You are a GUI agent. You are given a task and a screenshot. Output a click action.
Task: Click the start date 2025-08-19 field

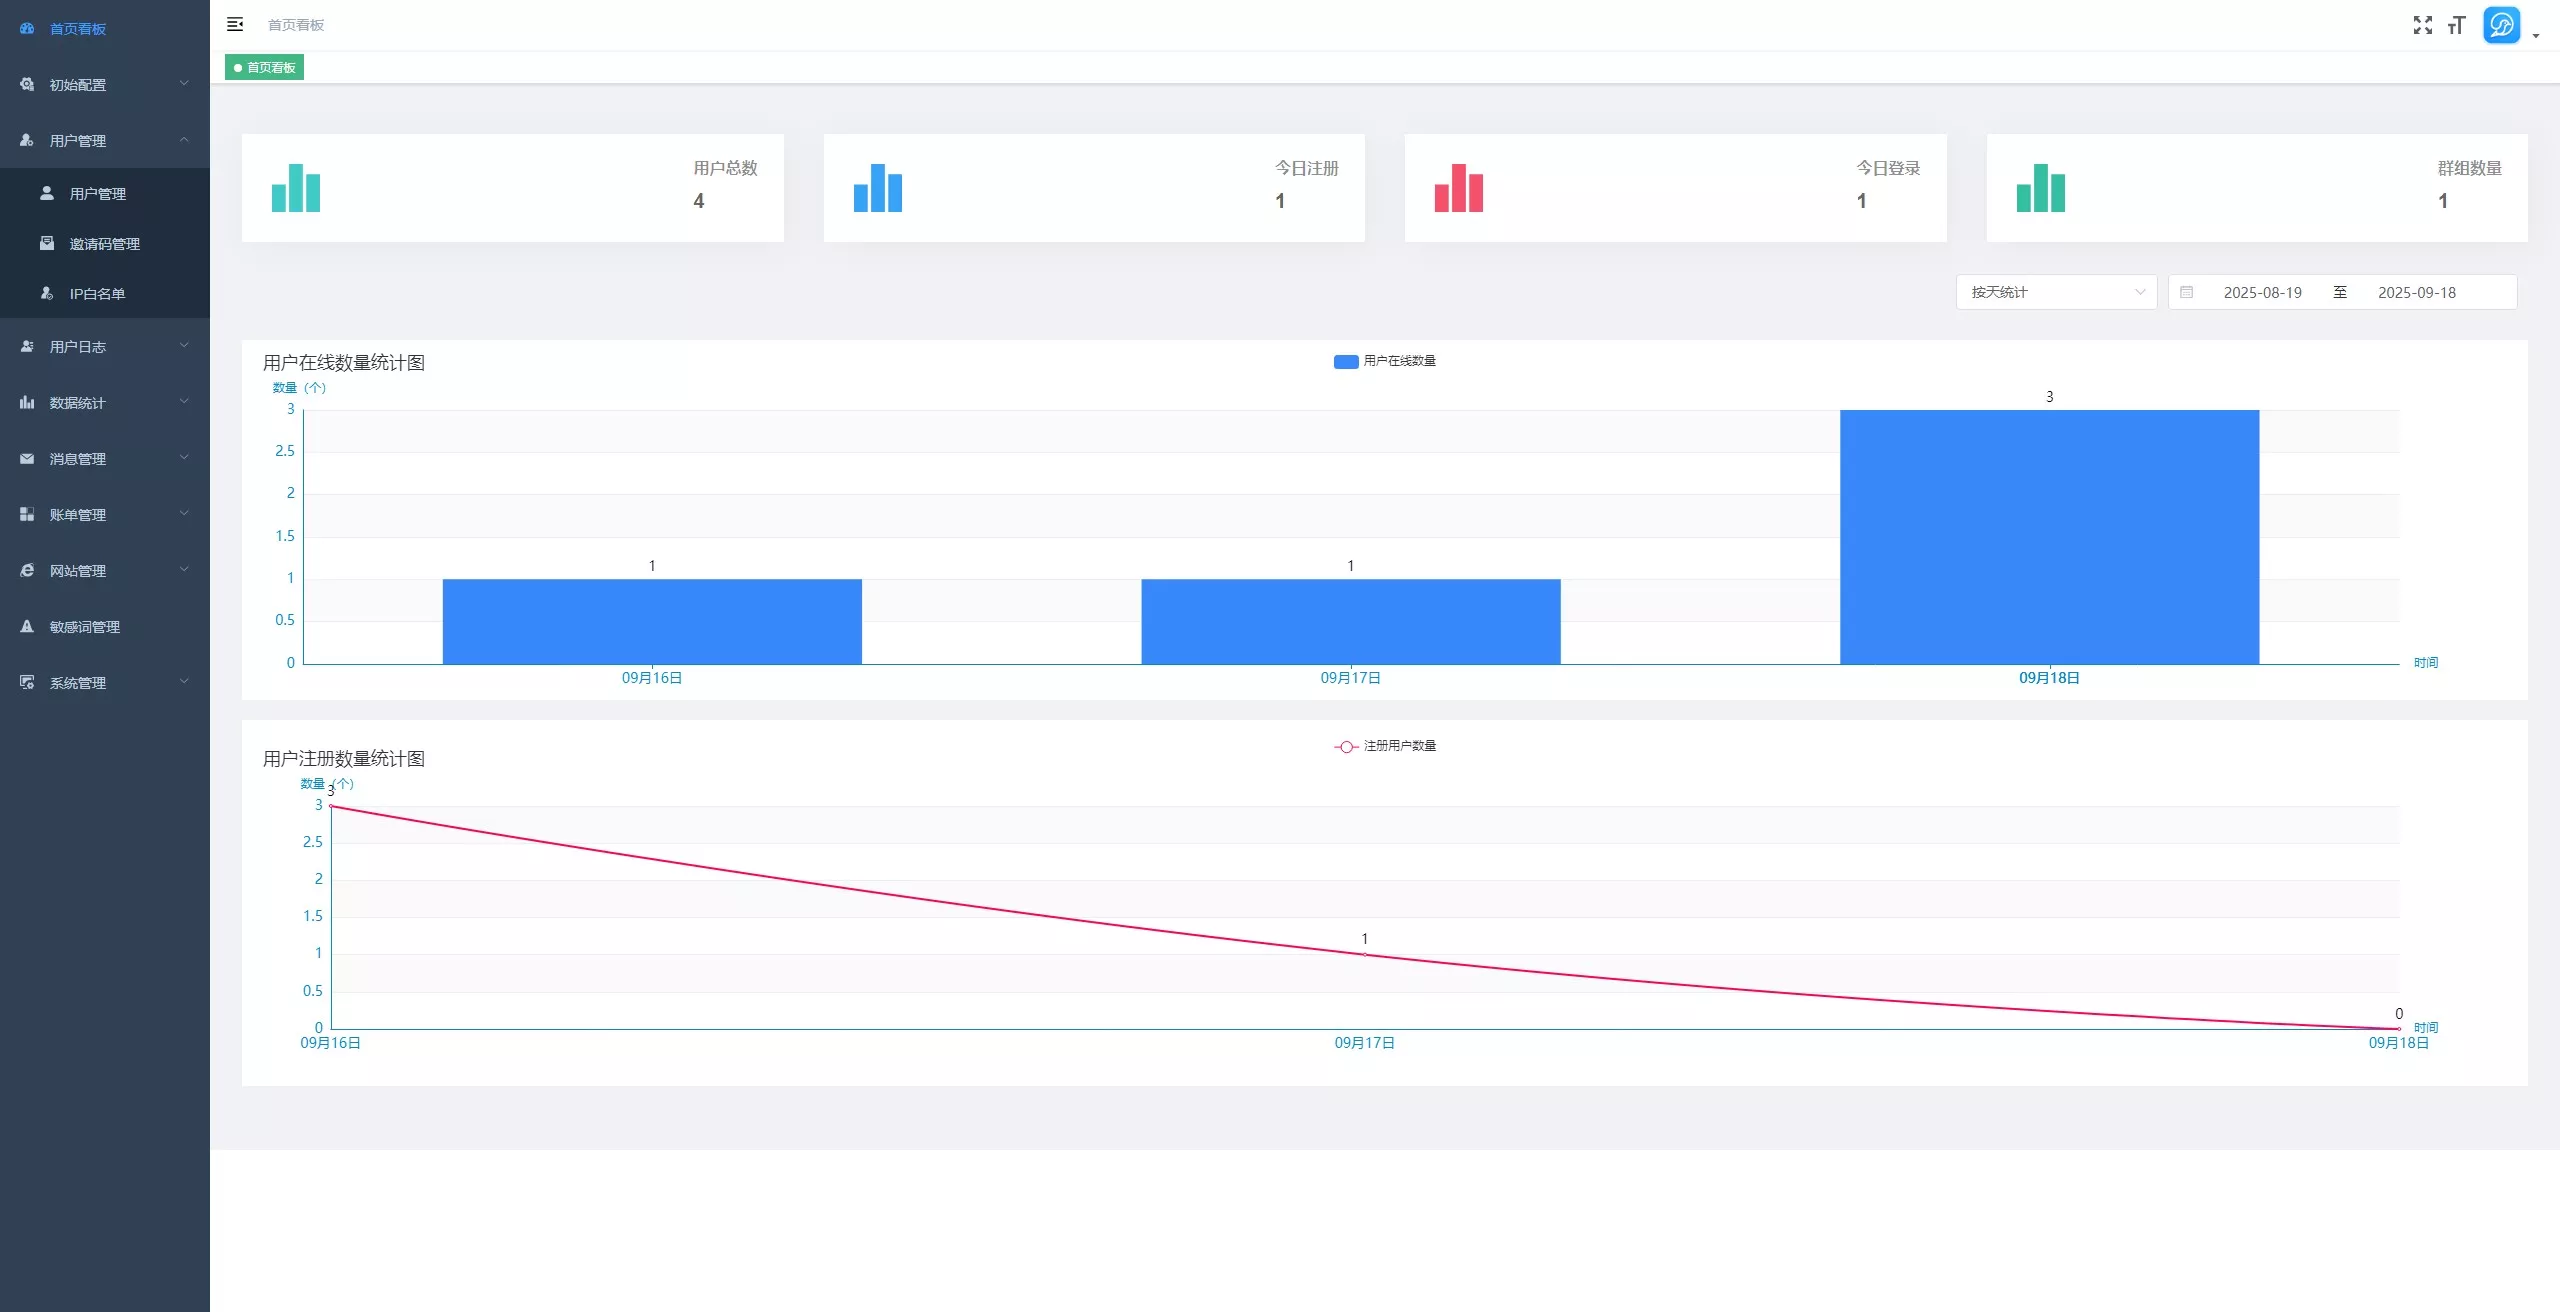click(2262, 292)
